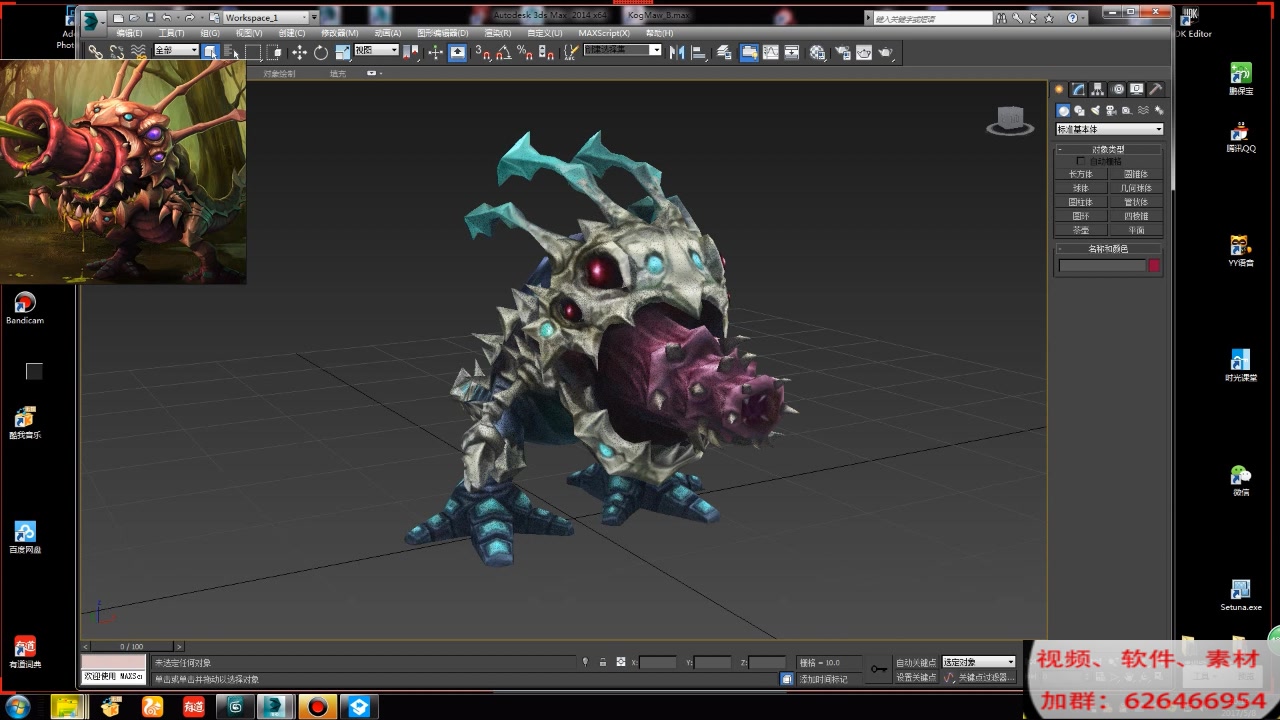Open the 编辑(E) menu
The height and width of the screenshot is (720, 1280).
pos(130,33)
